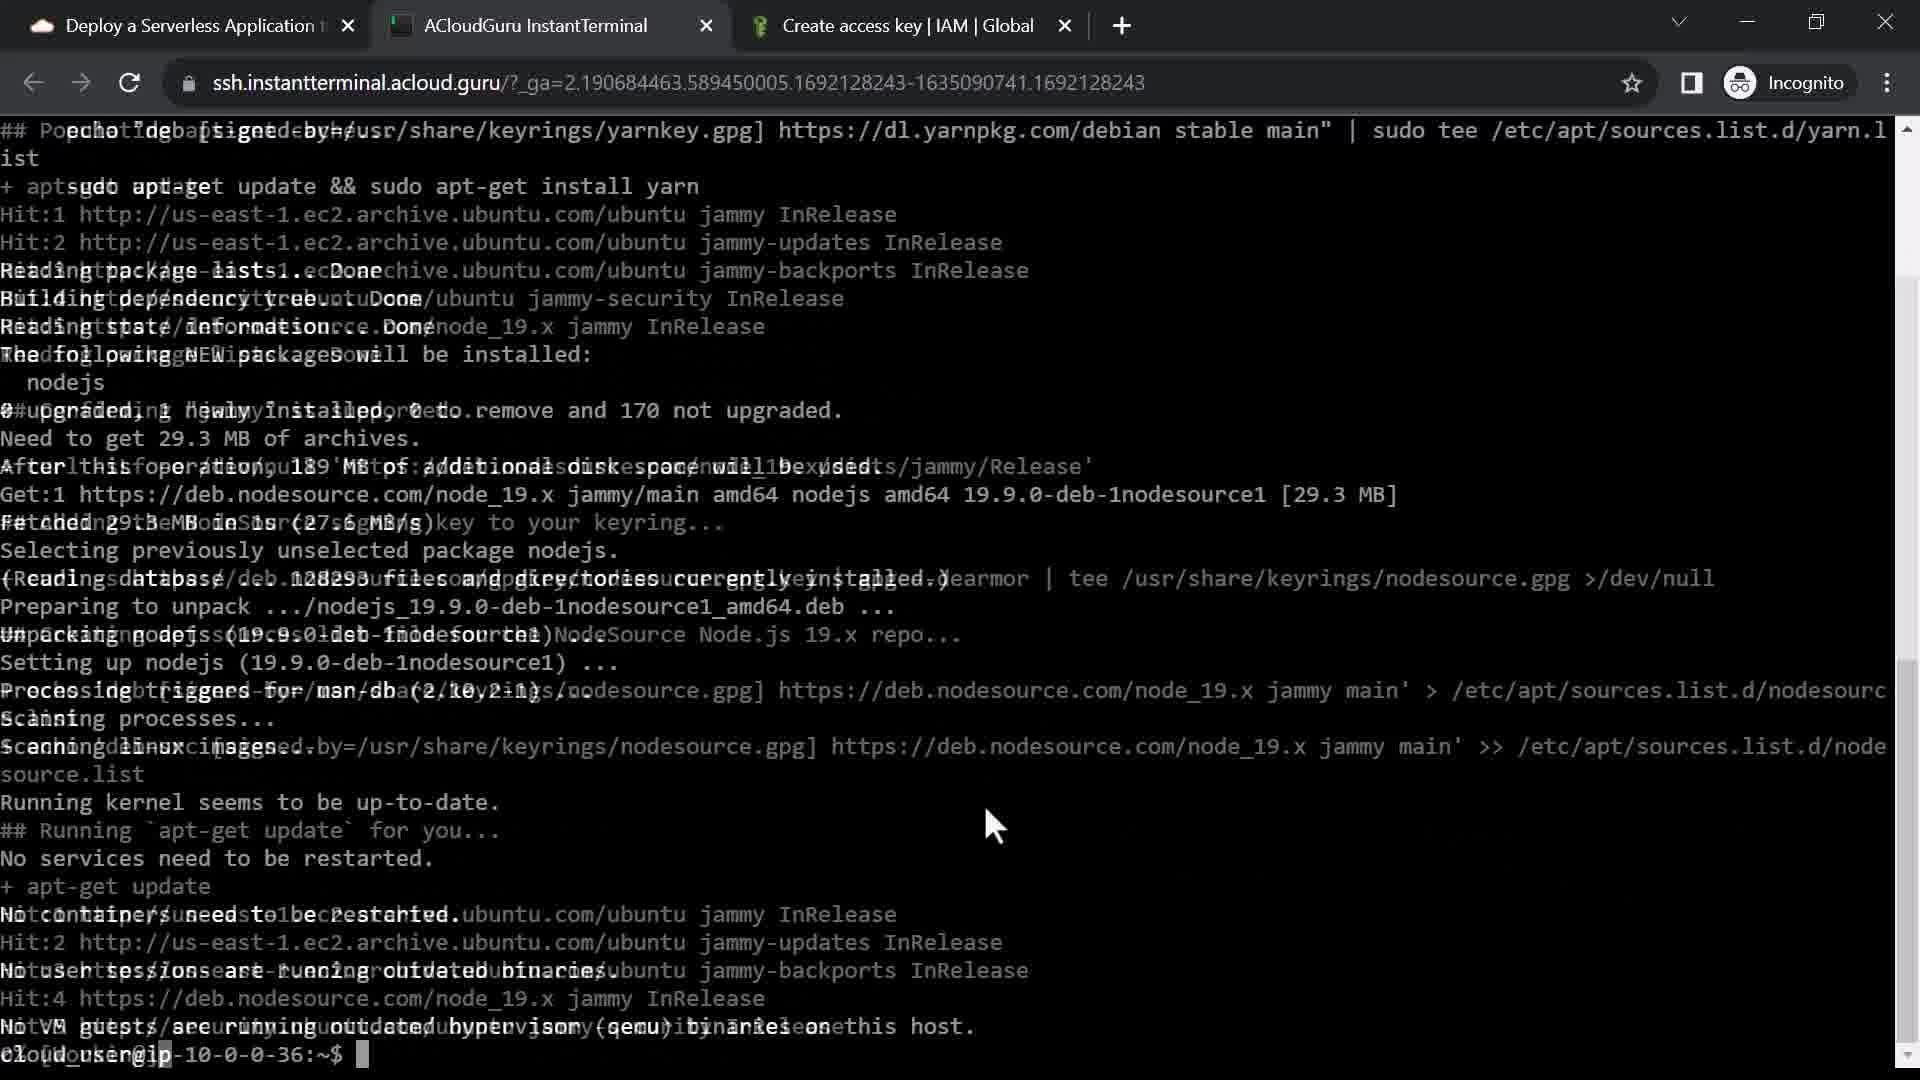
Task: Switch to Deploy a Serverless Application tab
Action: tap(190, 26)
